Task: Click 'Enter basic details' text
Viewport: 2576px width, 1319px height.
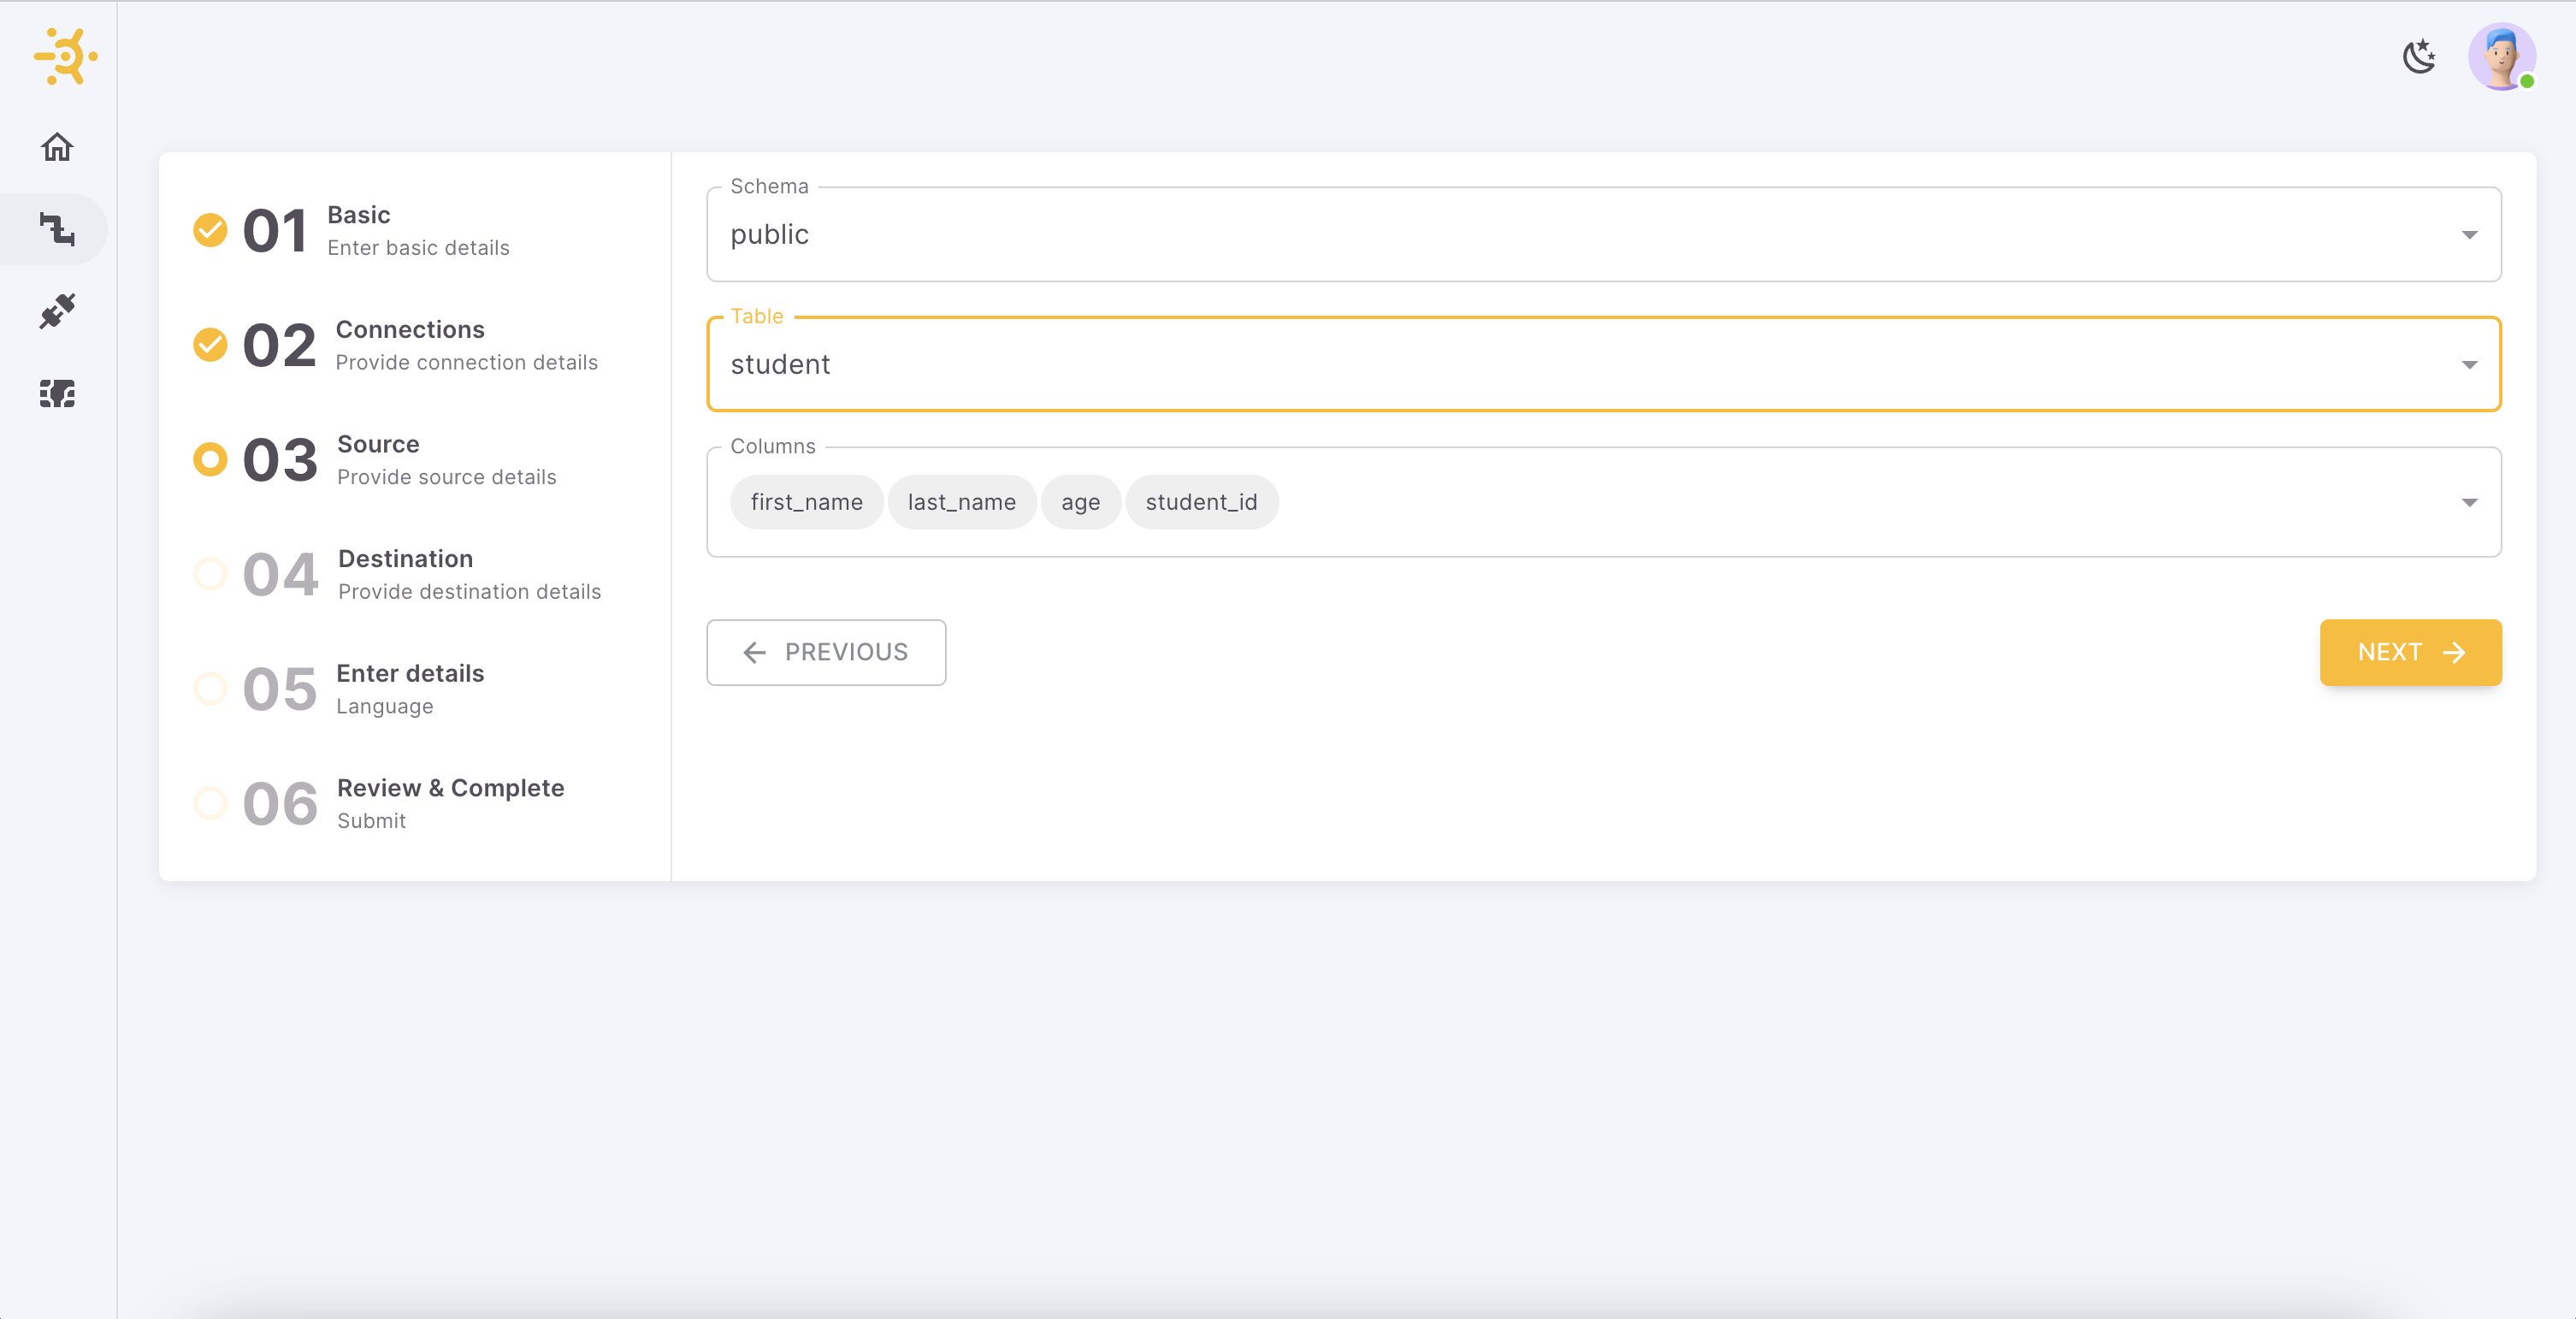Action: (x=418, y=248)
